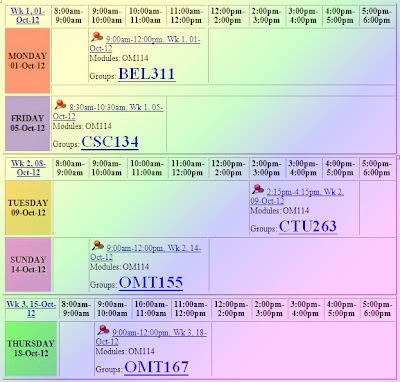Screen dimensions: 400x382
Task: Open Sunday's 9:00am-12:00pm Wk 2 session link
Action: 145,252
